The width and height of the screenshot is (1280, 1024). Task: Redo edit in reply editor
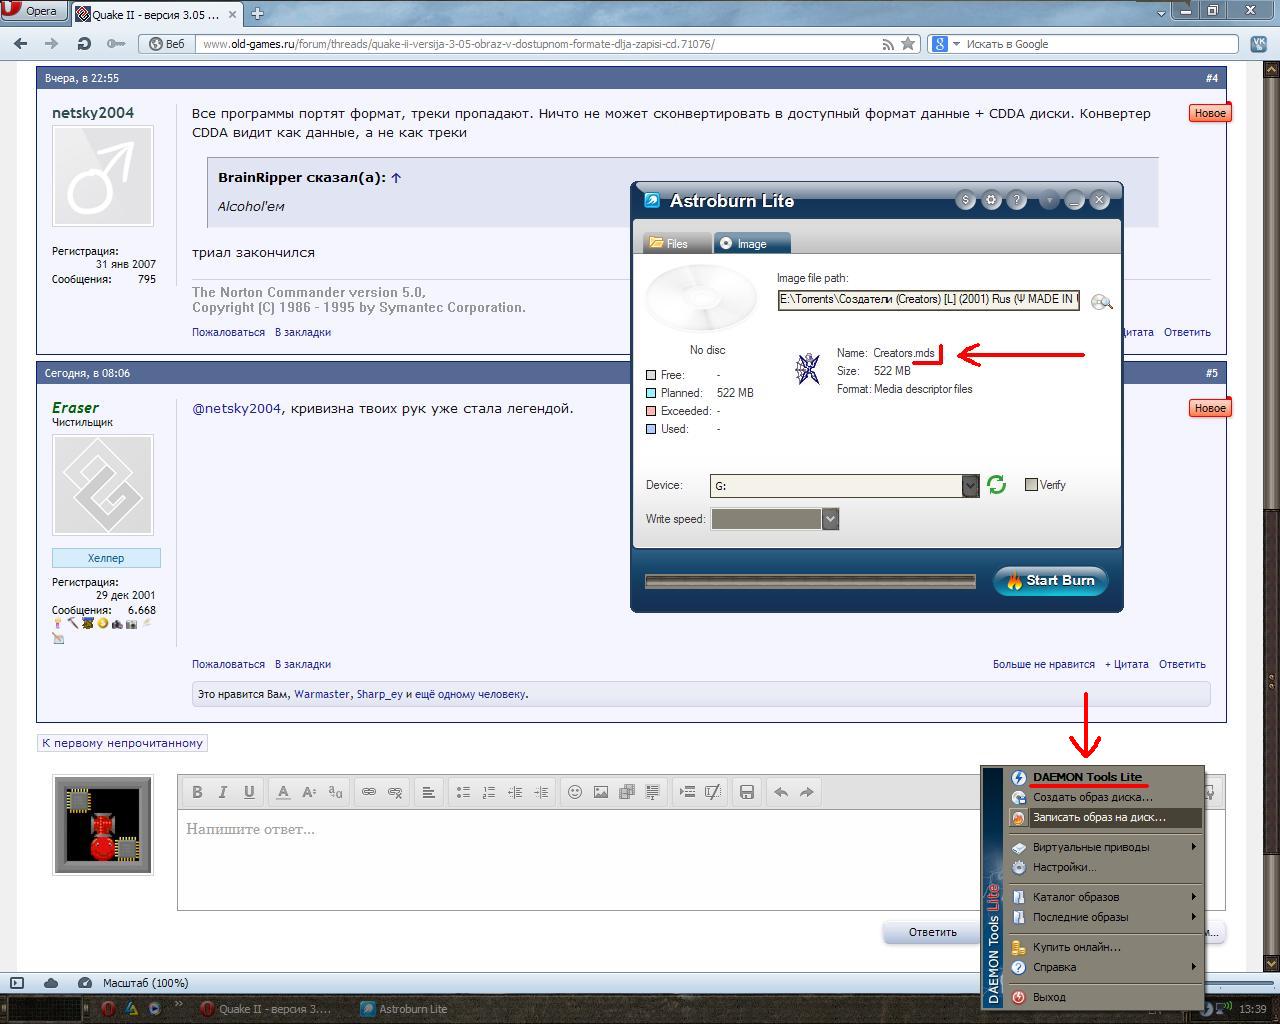click(x=807, y=792)
